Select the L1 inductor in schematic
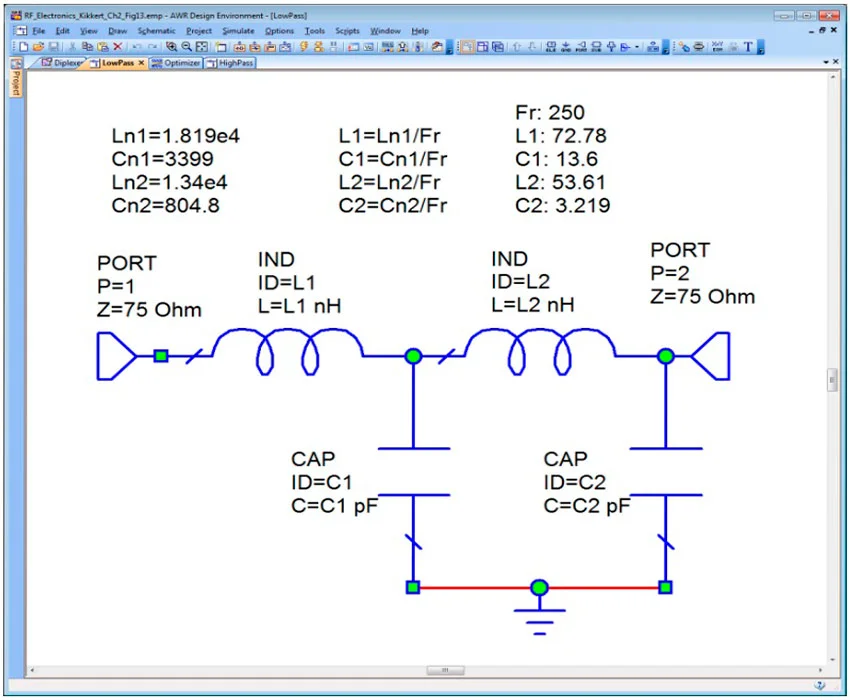The width and height of the screenshot is (850, 700). 289,351
